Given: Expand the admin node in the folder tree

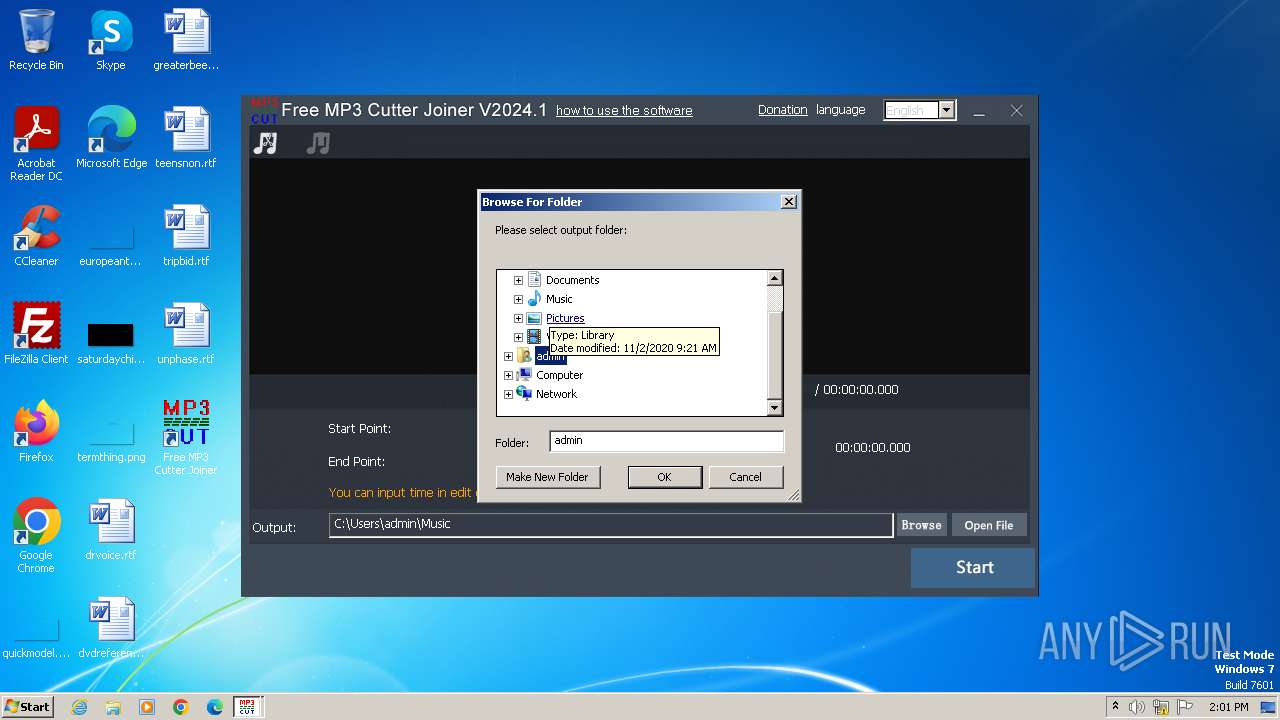Looking at the screenshot, I should 508,356.
